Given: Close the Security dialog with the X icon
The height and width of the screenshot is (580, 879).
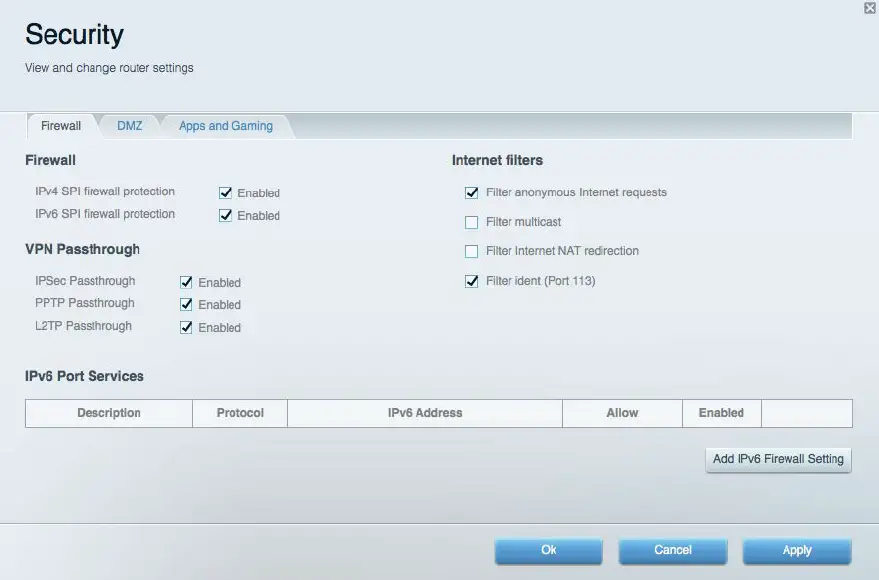Looking at the screenshot, I should [x=870, y=8].
